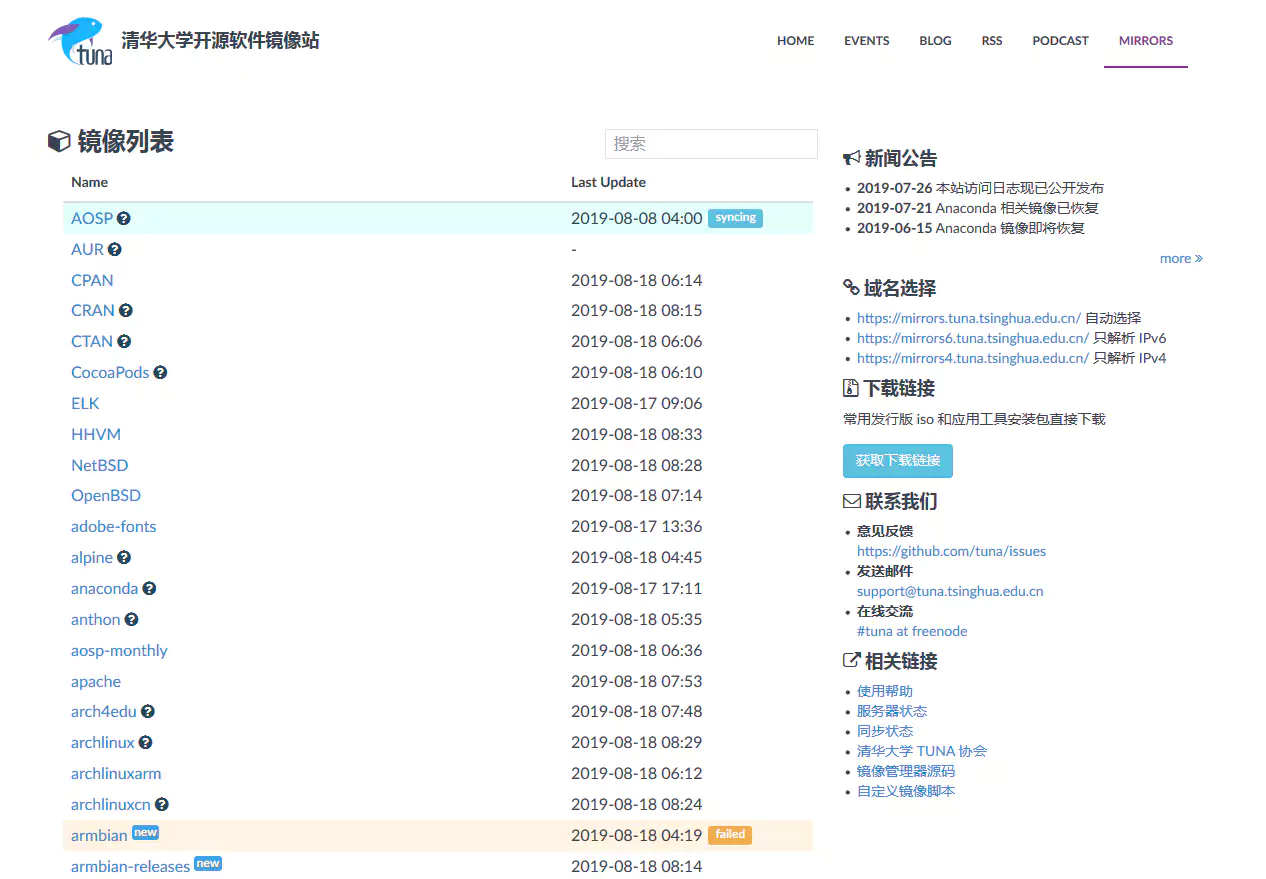Click inside the 搜索 search box
The width and height of the screenshot is (1266, 879).
click(x=710, y=143)
